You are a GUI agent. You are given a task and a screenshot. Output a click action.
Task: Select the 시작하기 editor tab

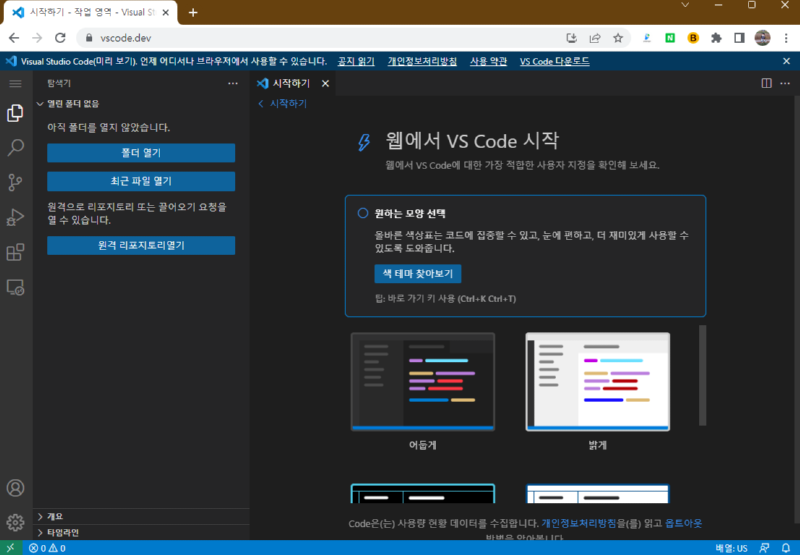tap(290, 84)
